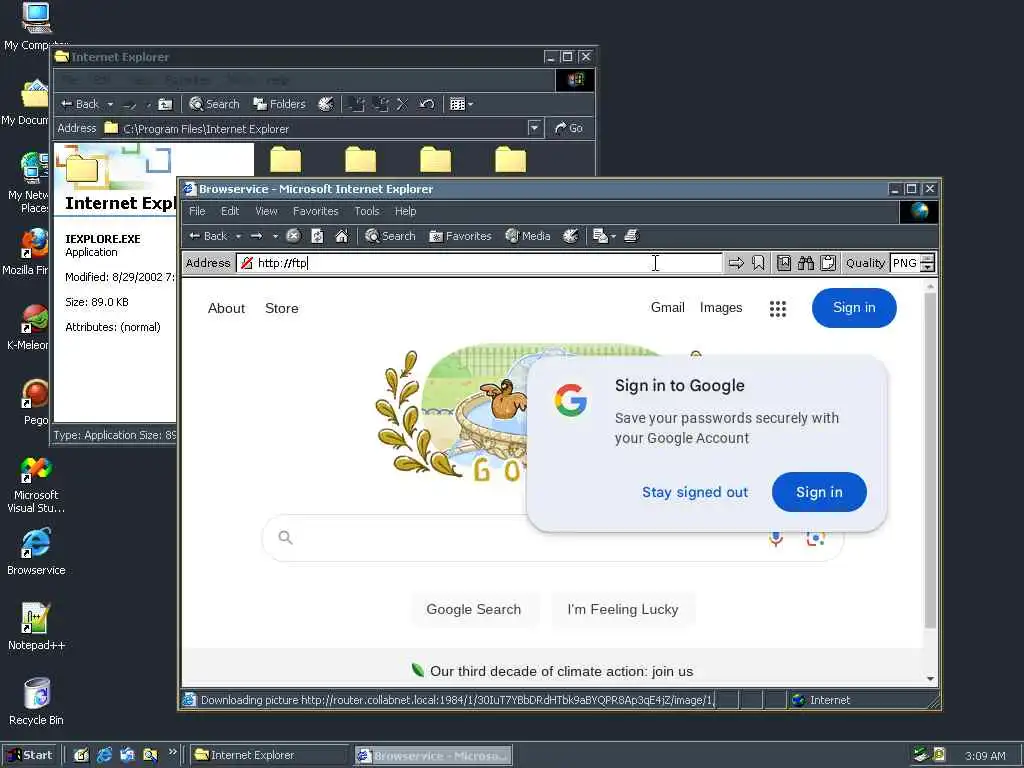1024x768 pixels.
Task: Open Tools menu in Browservice window
Action: click(366, 212)
